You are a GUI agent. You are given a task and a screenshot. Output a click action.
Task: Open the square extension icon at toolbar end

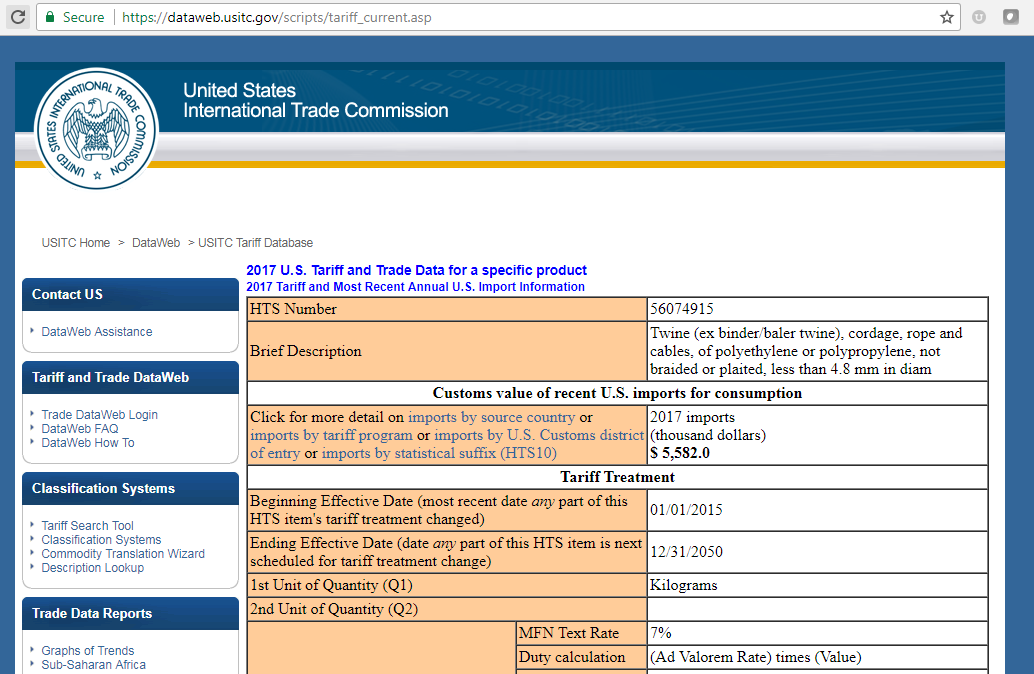[1011, 17]
